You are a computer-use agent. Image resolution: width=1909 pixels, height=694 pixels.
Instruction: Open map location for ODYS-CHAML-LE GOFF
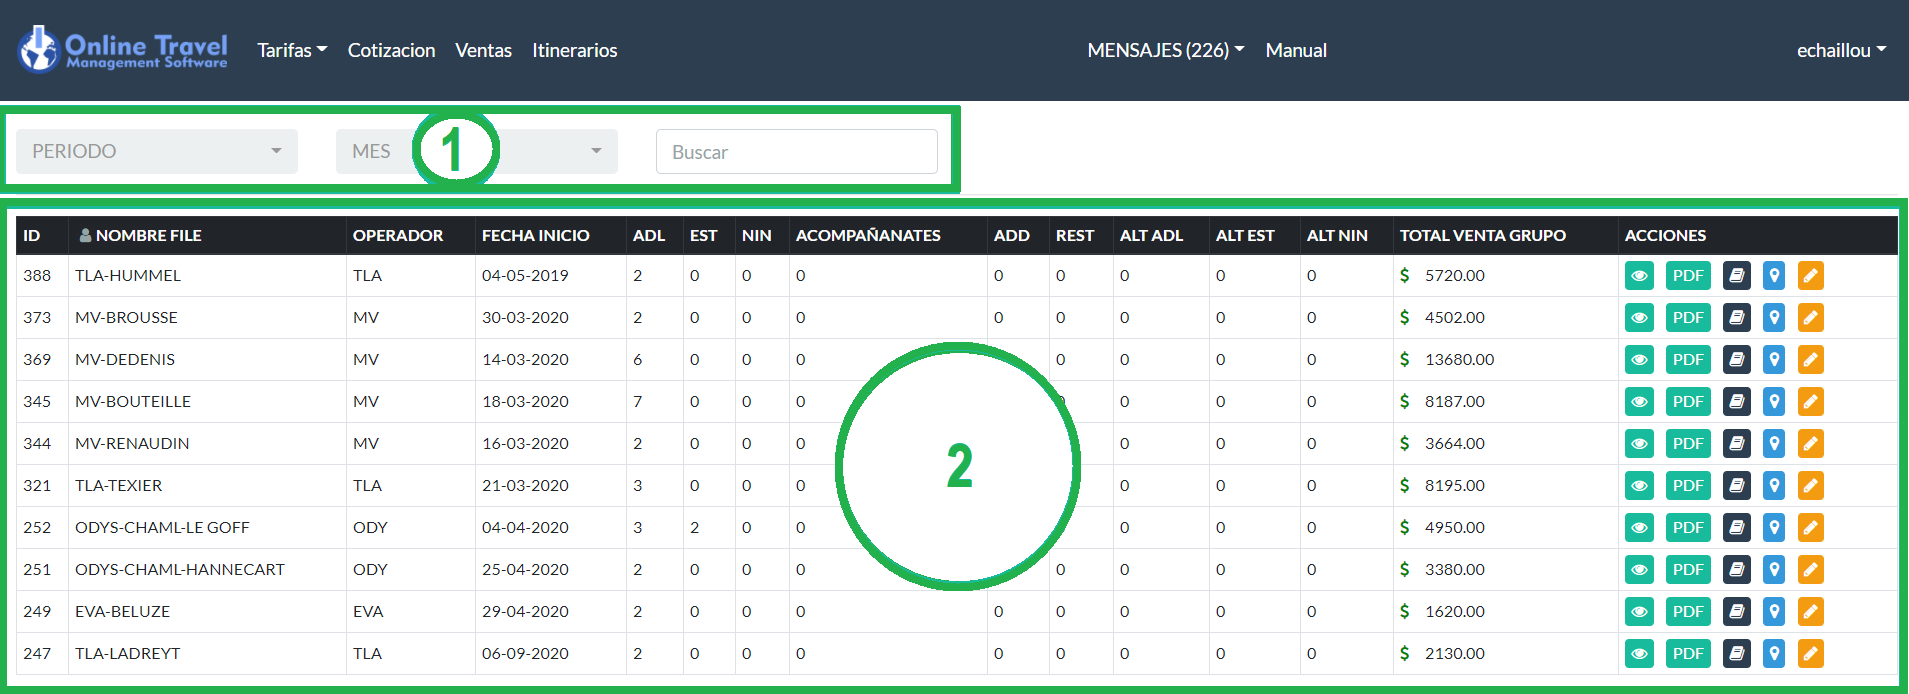1774,528
